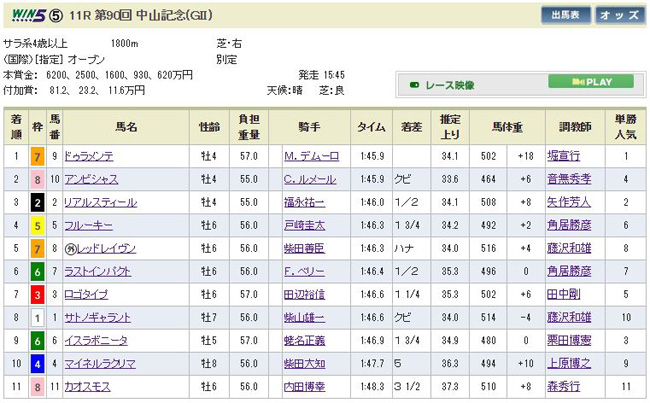Click the red frame 3 badge for ロゴタイプ
650x403 pixels.
(x=37, y=296)
